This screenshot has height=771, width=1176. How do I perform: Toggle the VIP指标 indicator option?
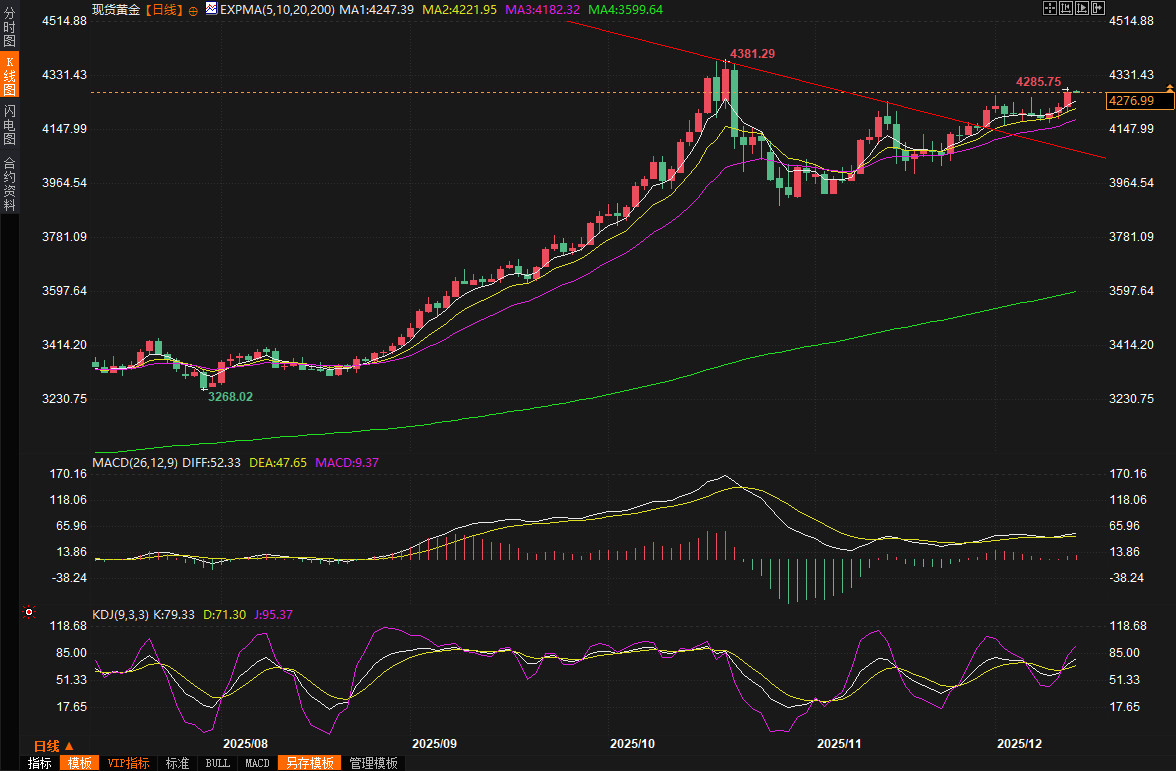128,763
